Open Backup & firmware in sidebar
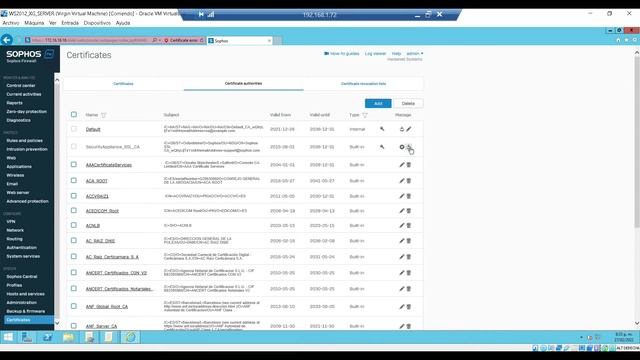The image size is (640, 360). (26, 311)
